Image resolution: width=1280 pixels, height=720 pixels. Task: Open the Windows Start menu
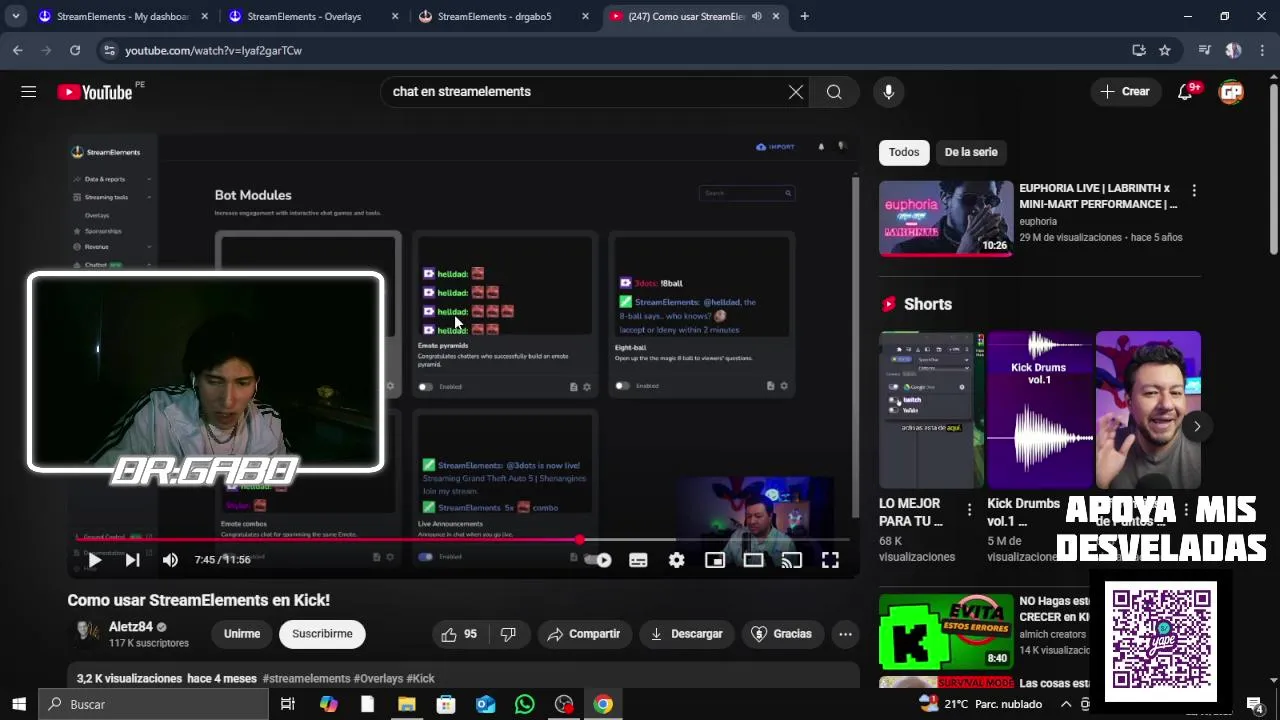pos(19,704)
